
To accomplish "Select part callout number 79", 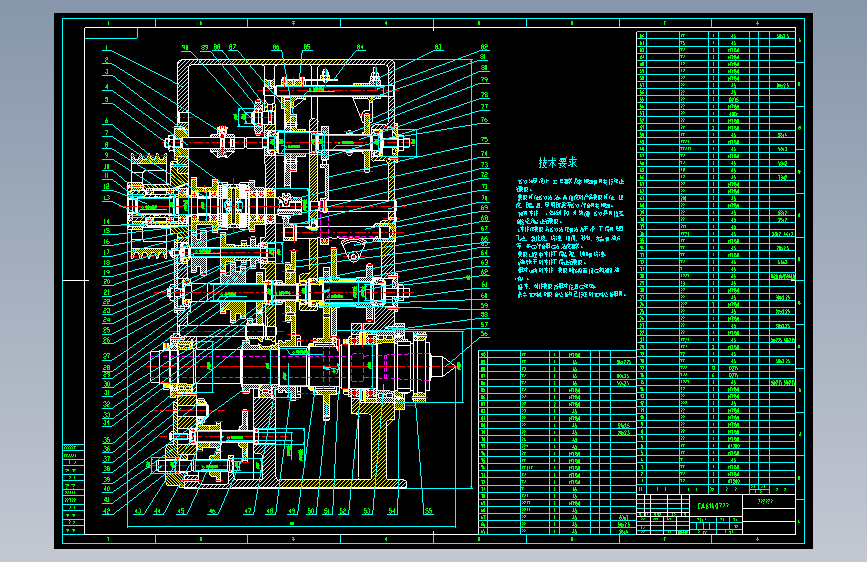I will click(x=484, y=80).
